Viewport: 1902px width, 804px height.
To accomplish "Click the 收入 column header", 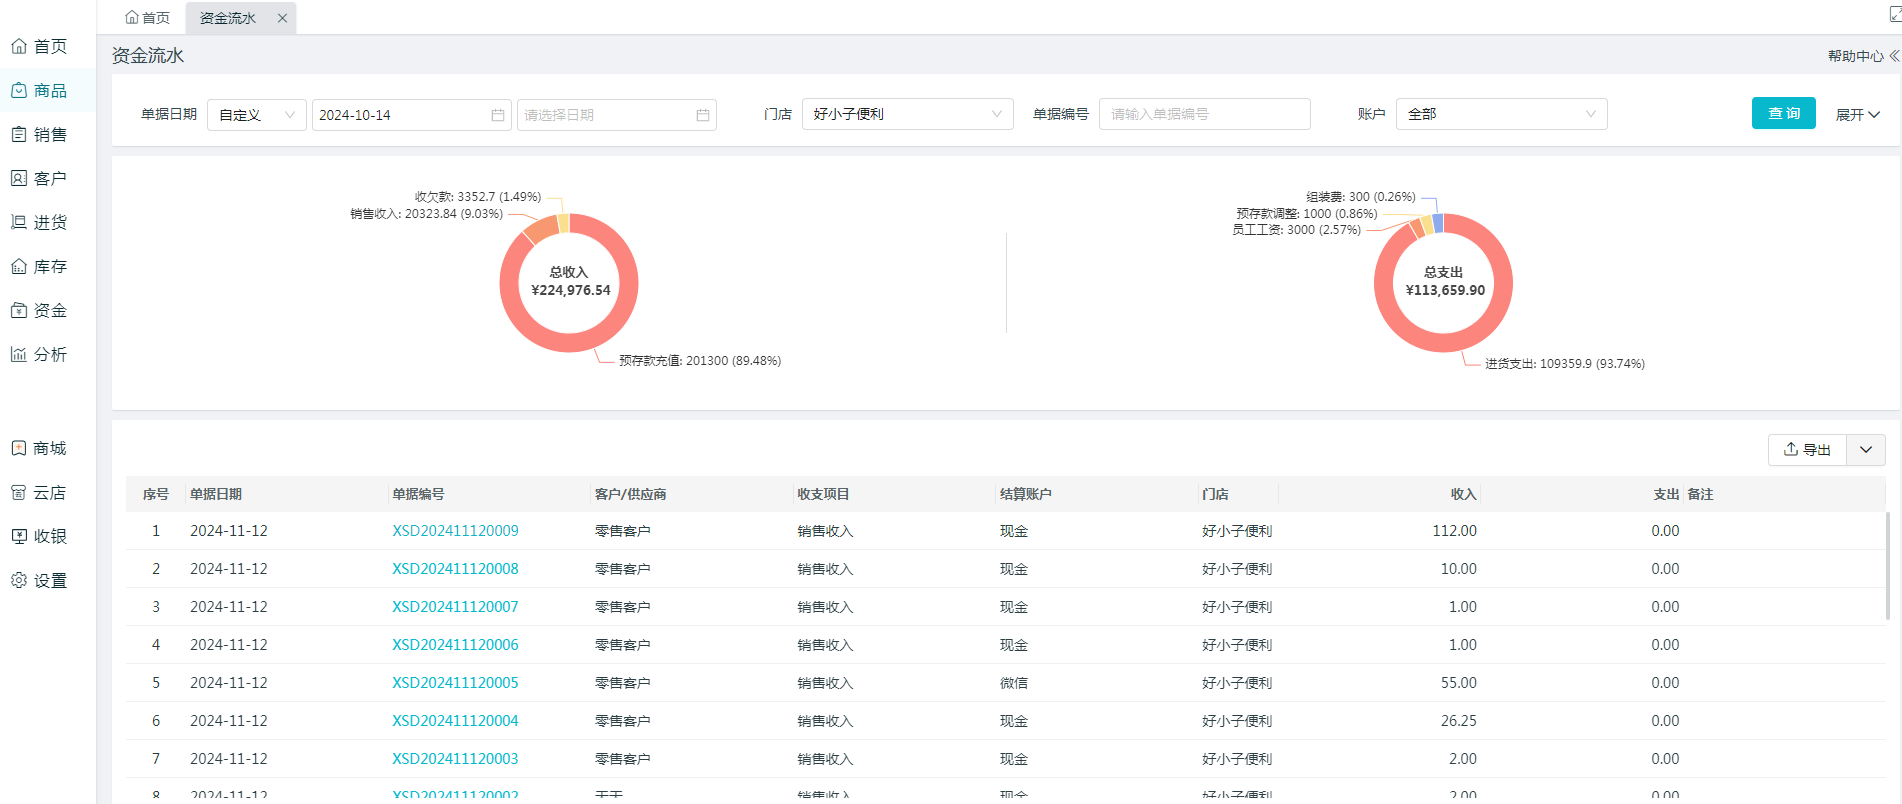I will pyautogui.click(x=1464, y=494).
